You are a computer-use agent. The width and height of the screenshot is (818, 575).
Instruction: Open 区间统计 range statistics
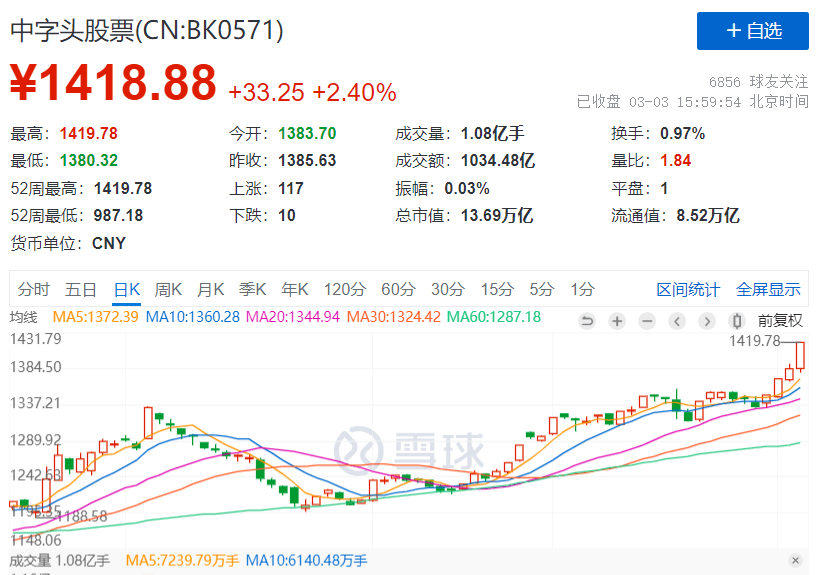[x=688, y=289]
